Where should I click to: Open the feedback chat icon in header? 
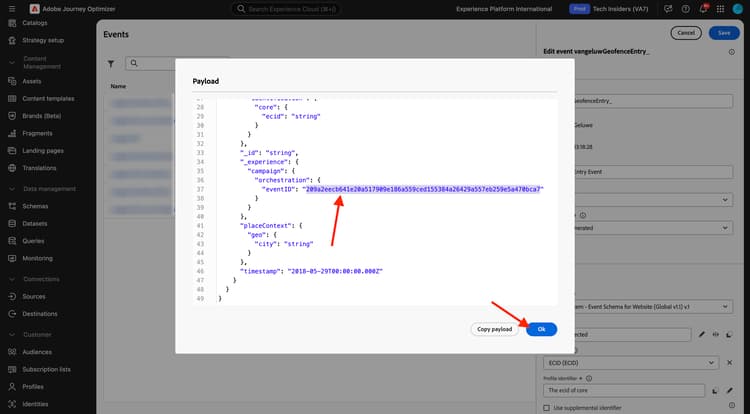click(x=668, y=9)
